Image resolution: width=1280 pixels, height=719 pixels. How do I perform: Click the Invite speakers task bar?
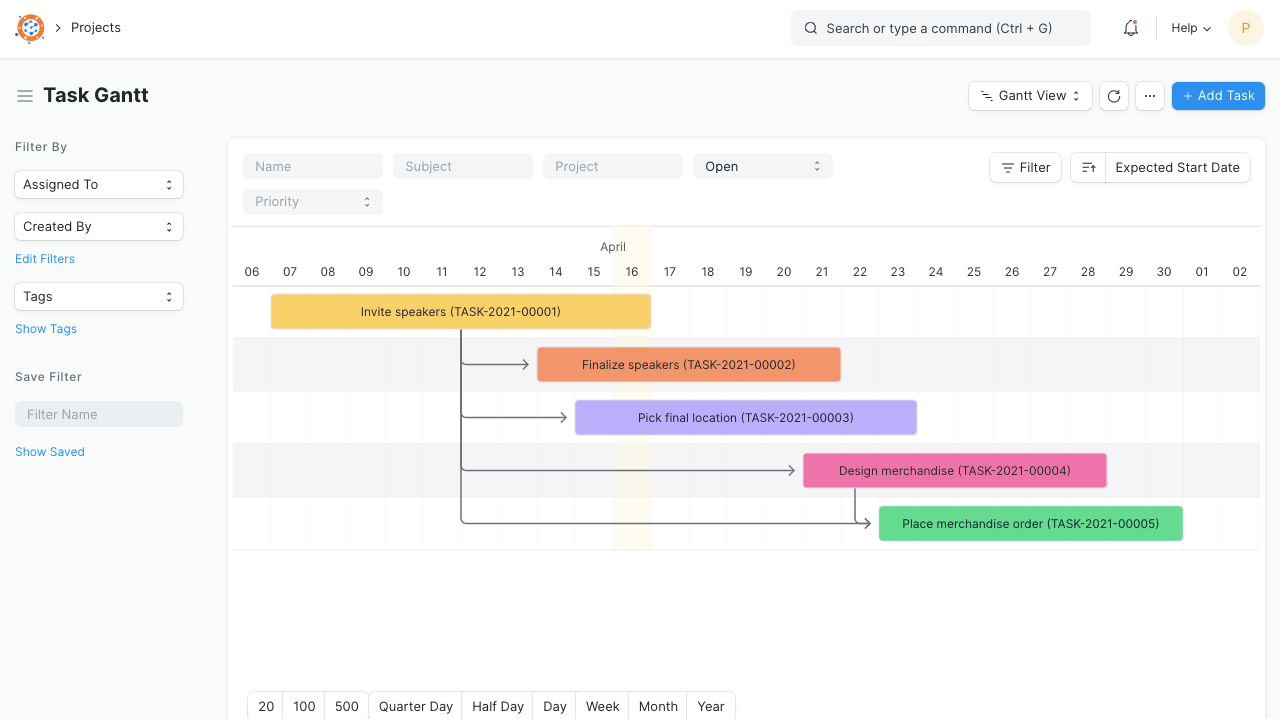(x=460, y=312)
